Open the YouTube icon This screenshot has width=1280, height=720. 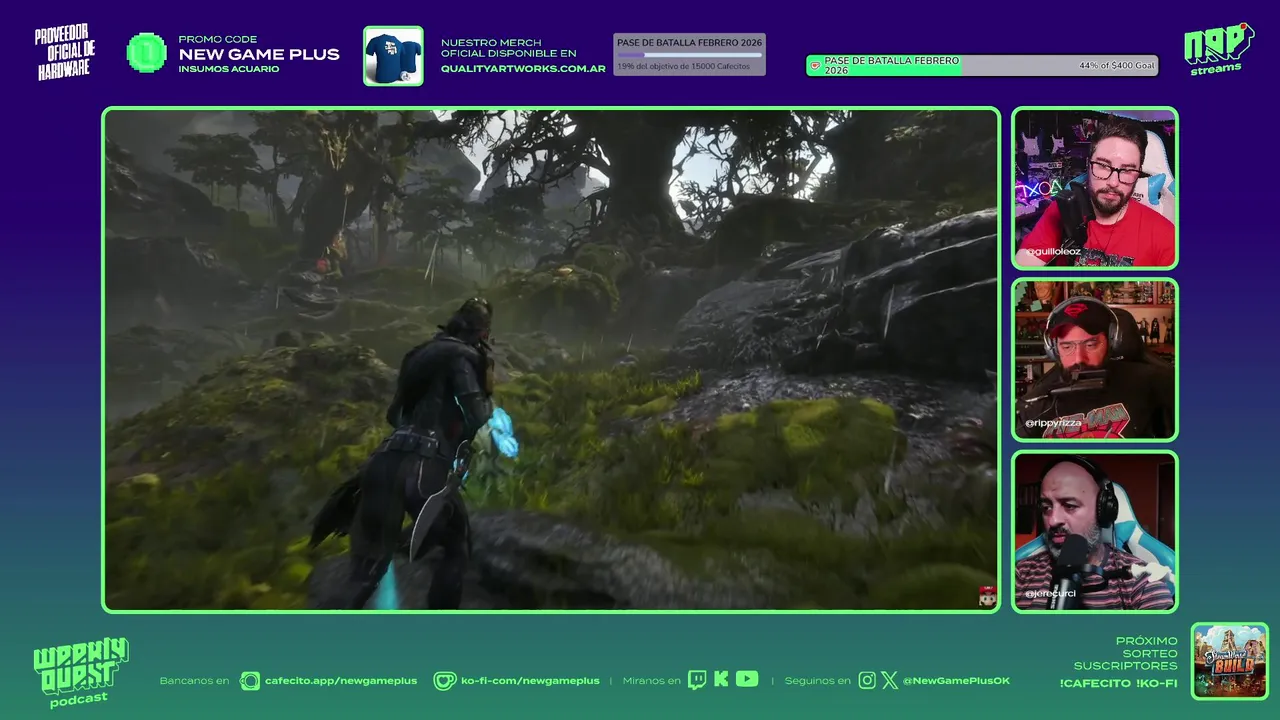pyautogui.click(x=747, y=679)
